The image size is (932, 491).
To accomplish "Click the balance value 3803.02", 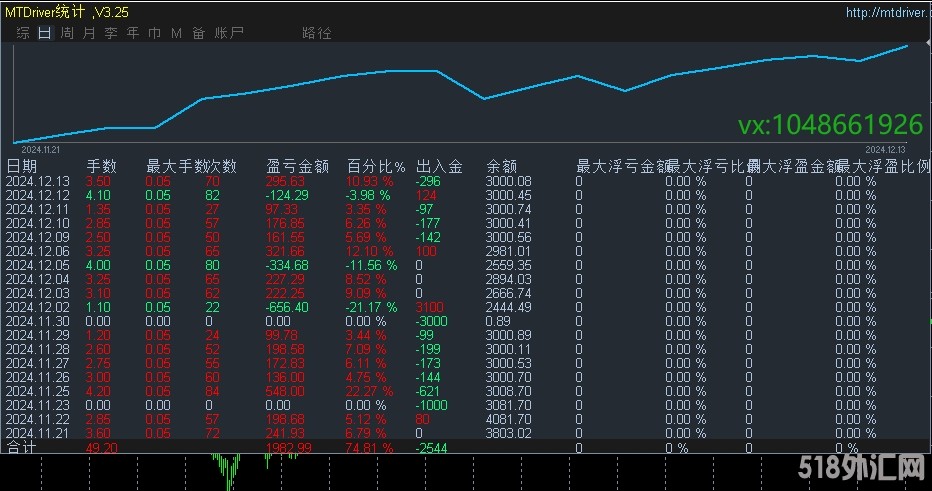I will (508, 433).
